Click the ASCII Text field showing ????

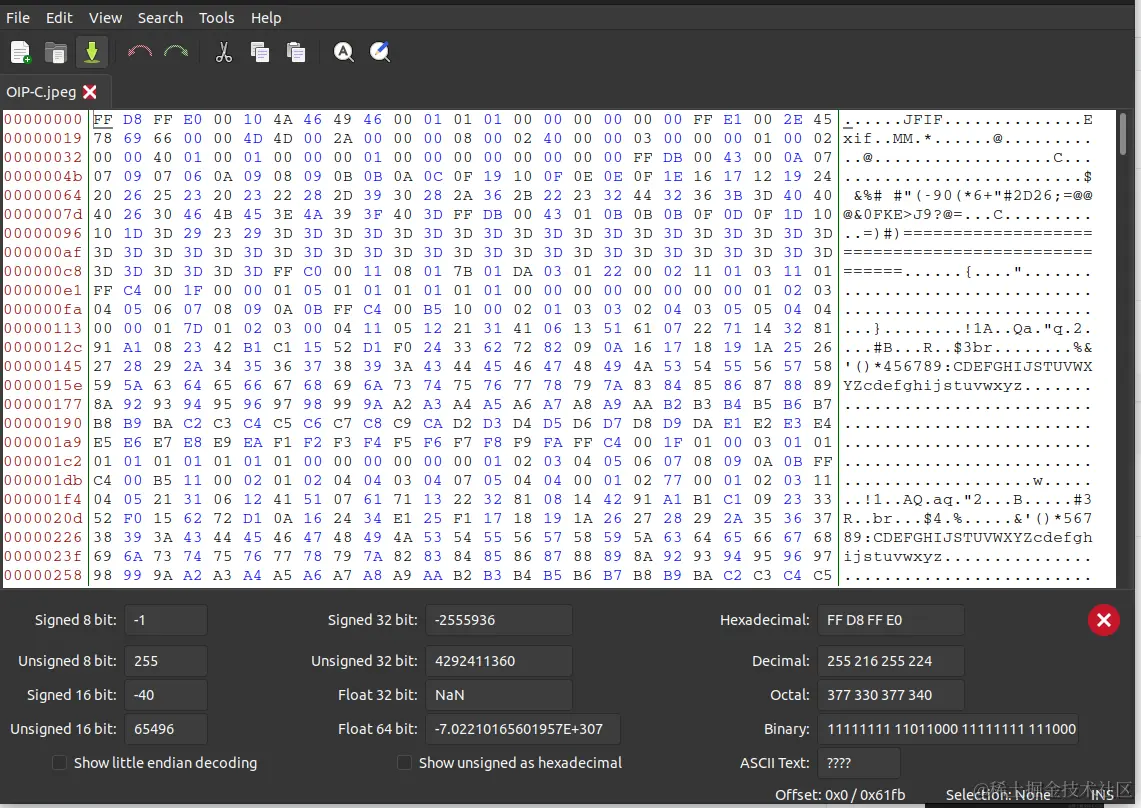click(x=859, y=763)
